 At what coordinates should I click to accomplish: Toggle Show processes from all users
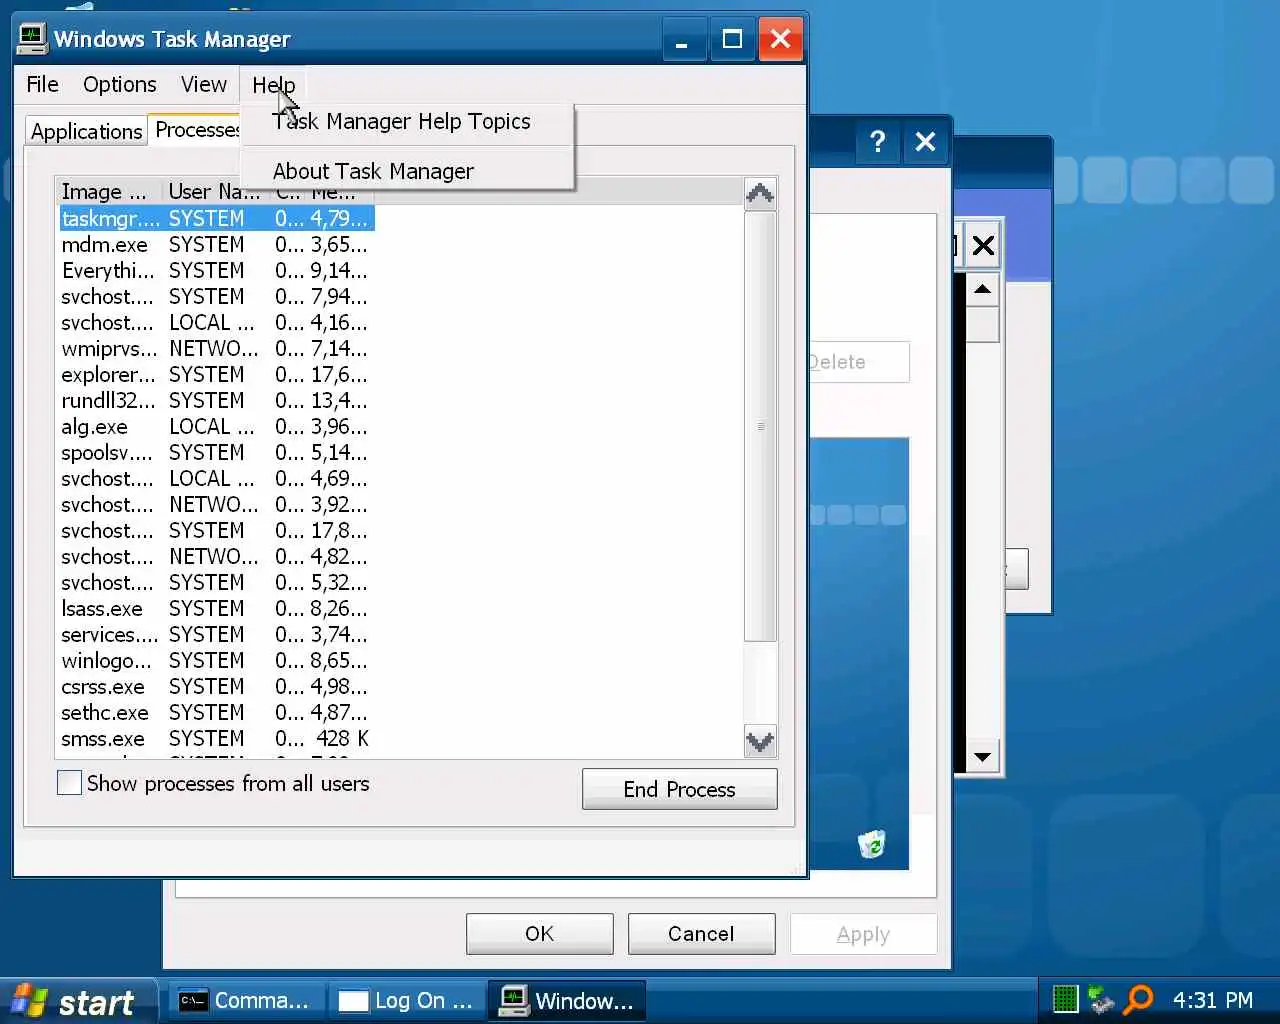coord(69,783)
